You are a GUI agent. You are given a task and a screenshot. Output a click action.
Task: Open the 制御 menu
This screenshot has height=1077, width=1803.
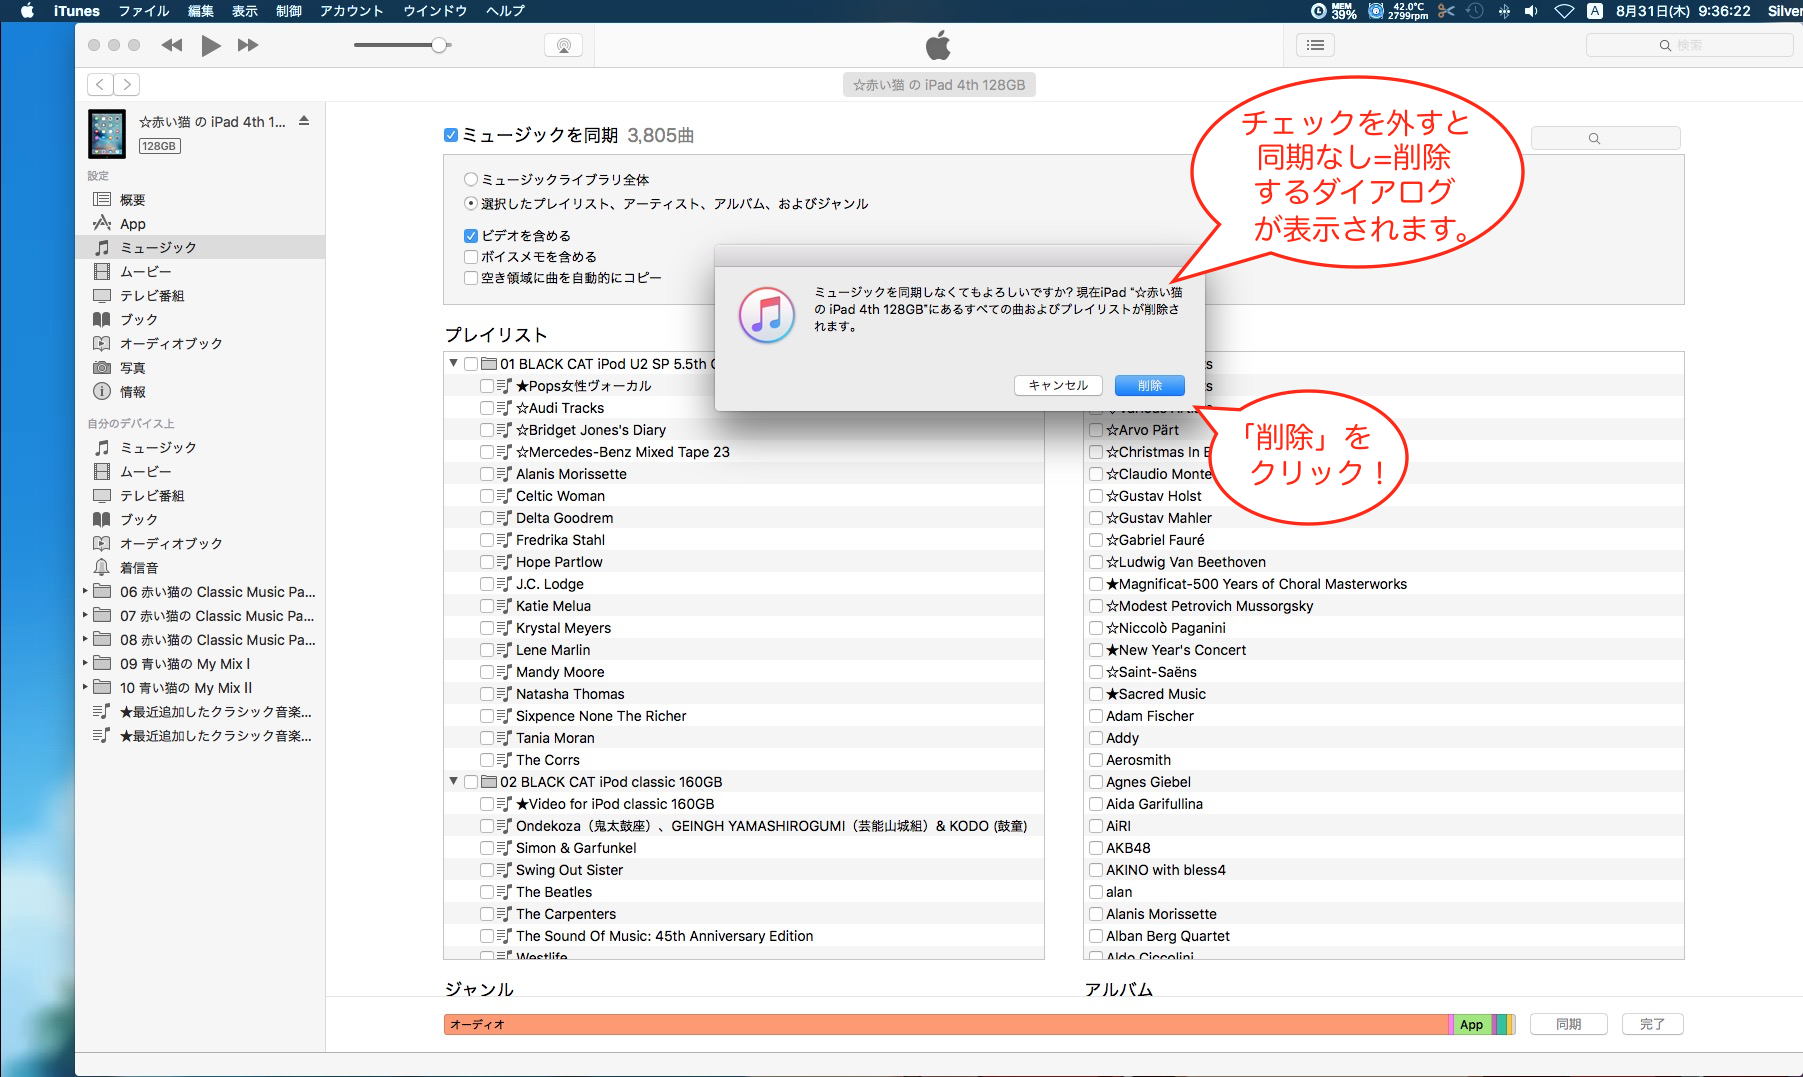coord(289,11)
